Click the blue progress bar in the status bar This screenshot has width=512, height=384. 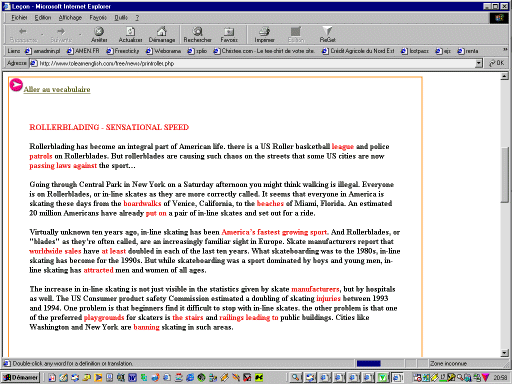pos(368,363)
